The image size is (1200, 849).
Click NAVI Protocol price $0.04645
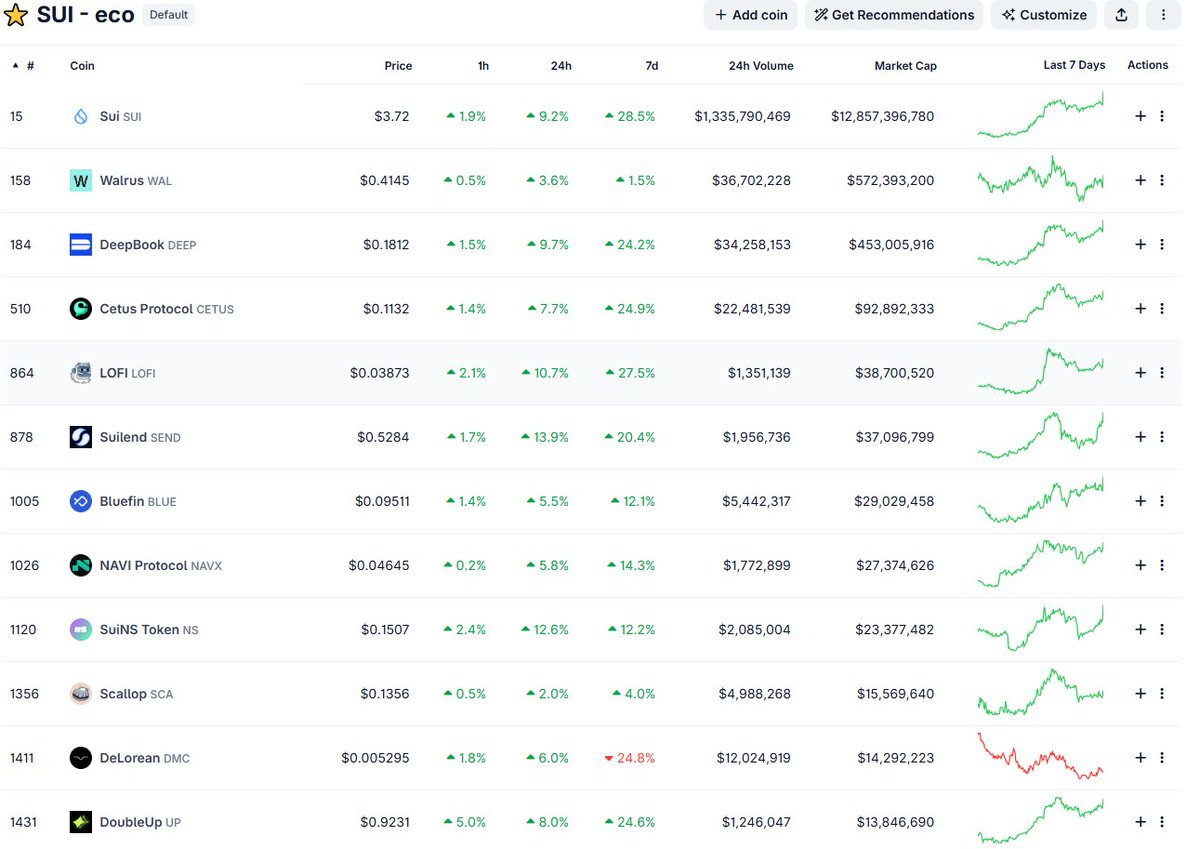coord(379,565)
